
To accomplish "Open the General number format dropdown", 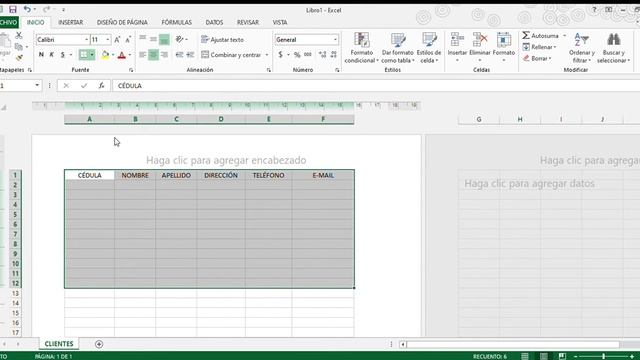I will (x=335, y=40).
